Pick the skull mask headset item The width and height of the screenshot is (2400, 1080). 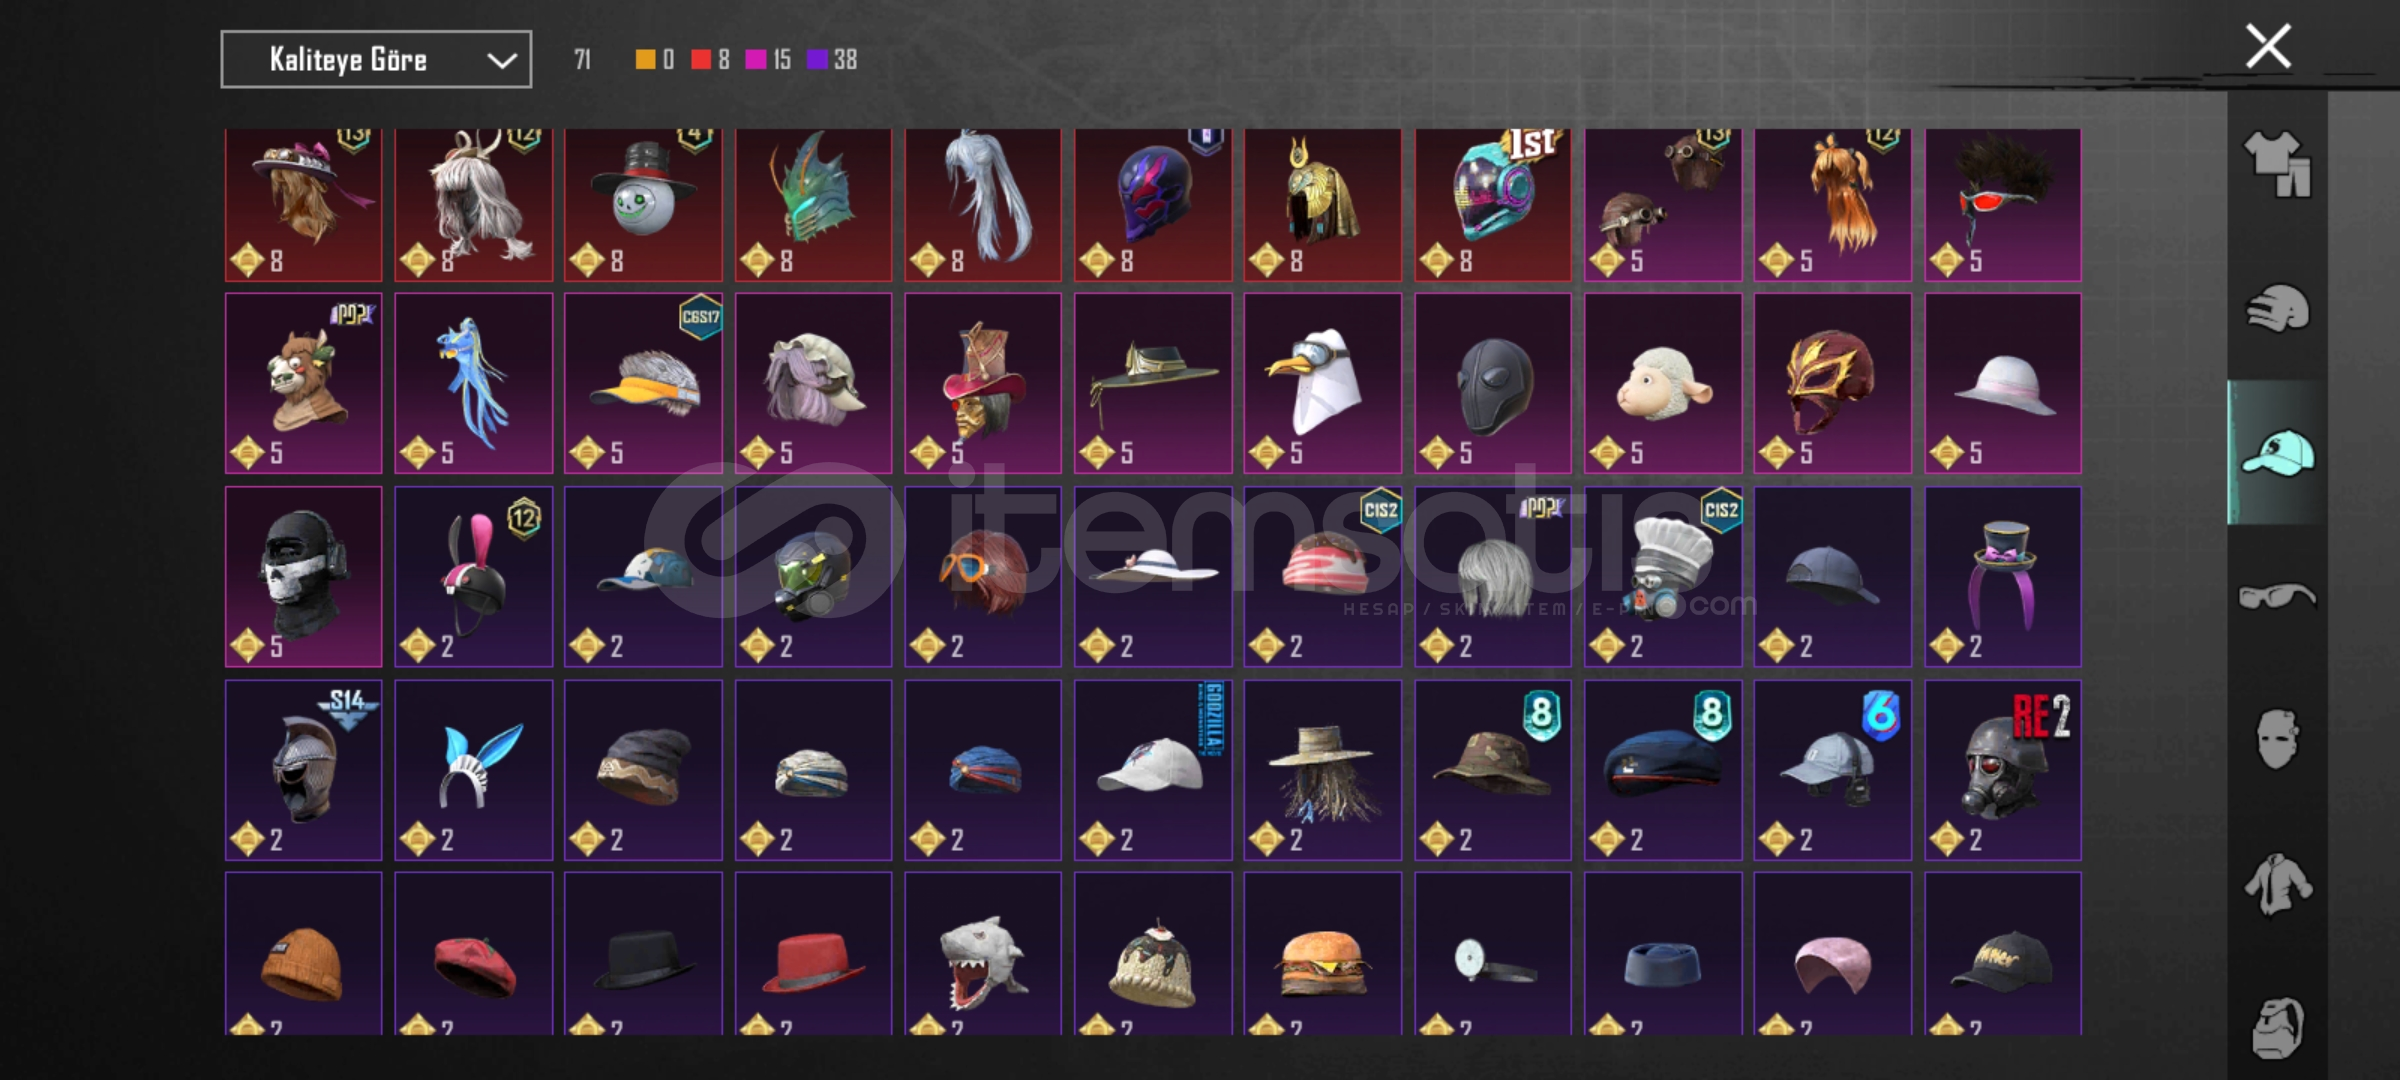point(304,576)
